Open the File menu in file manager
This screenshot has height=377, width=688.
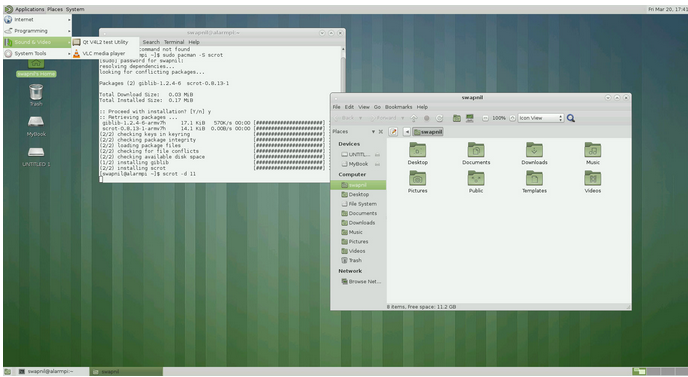tap(337, 107)
